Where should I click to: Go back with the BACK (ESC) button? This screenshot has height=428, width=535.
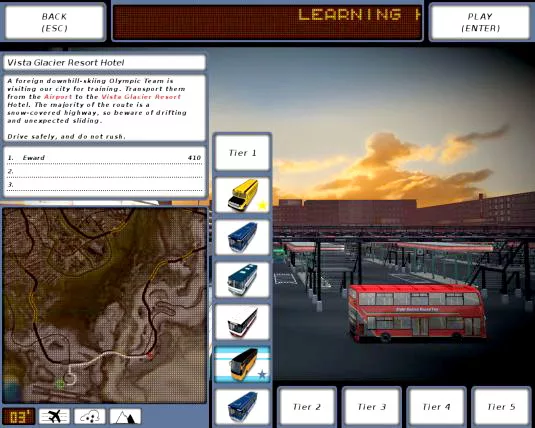click(55, 22)
